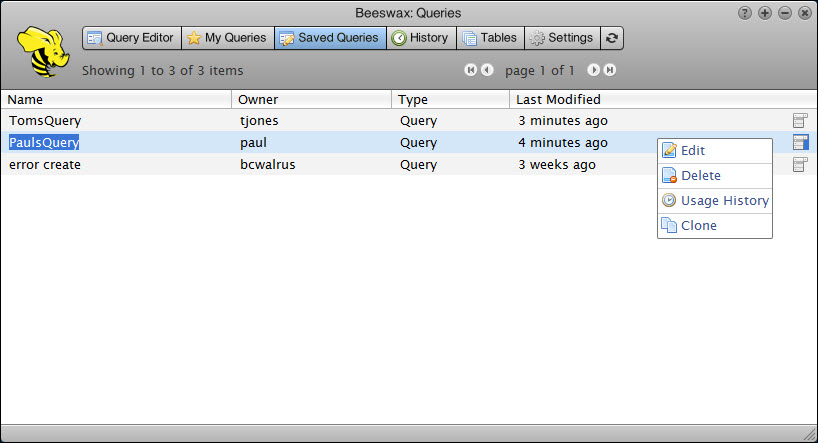The image size is (818, 443).
Task: Open action menu icon for TomsQuery row
Action: click(x=799, y=121)
